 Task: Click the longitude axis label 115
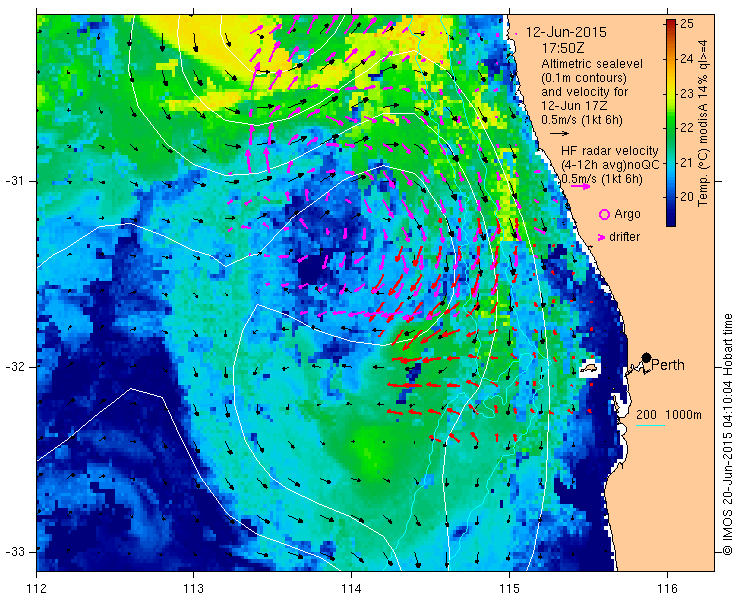pos(509,589)
